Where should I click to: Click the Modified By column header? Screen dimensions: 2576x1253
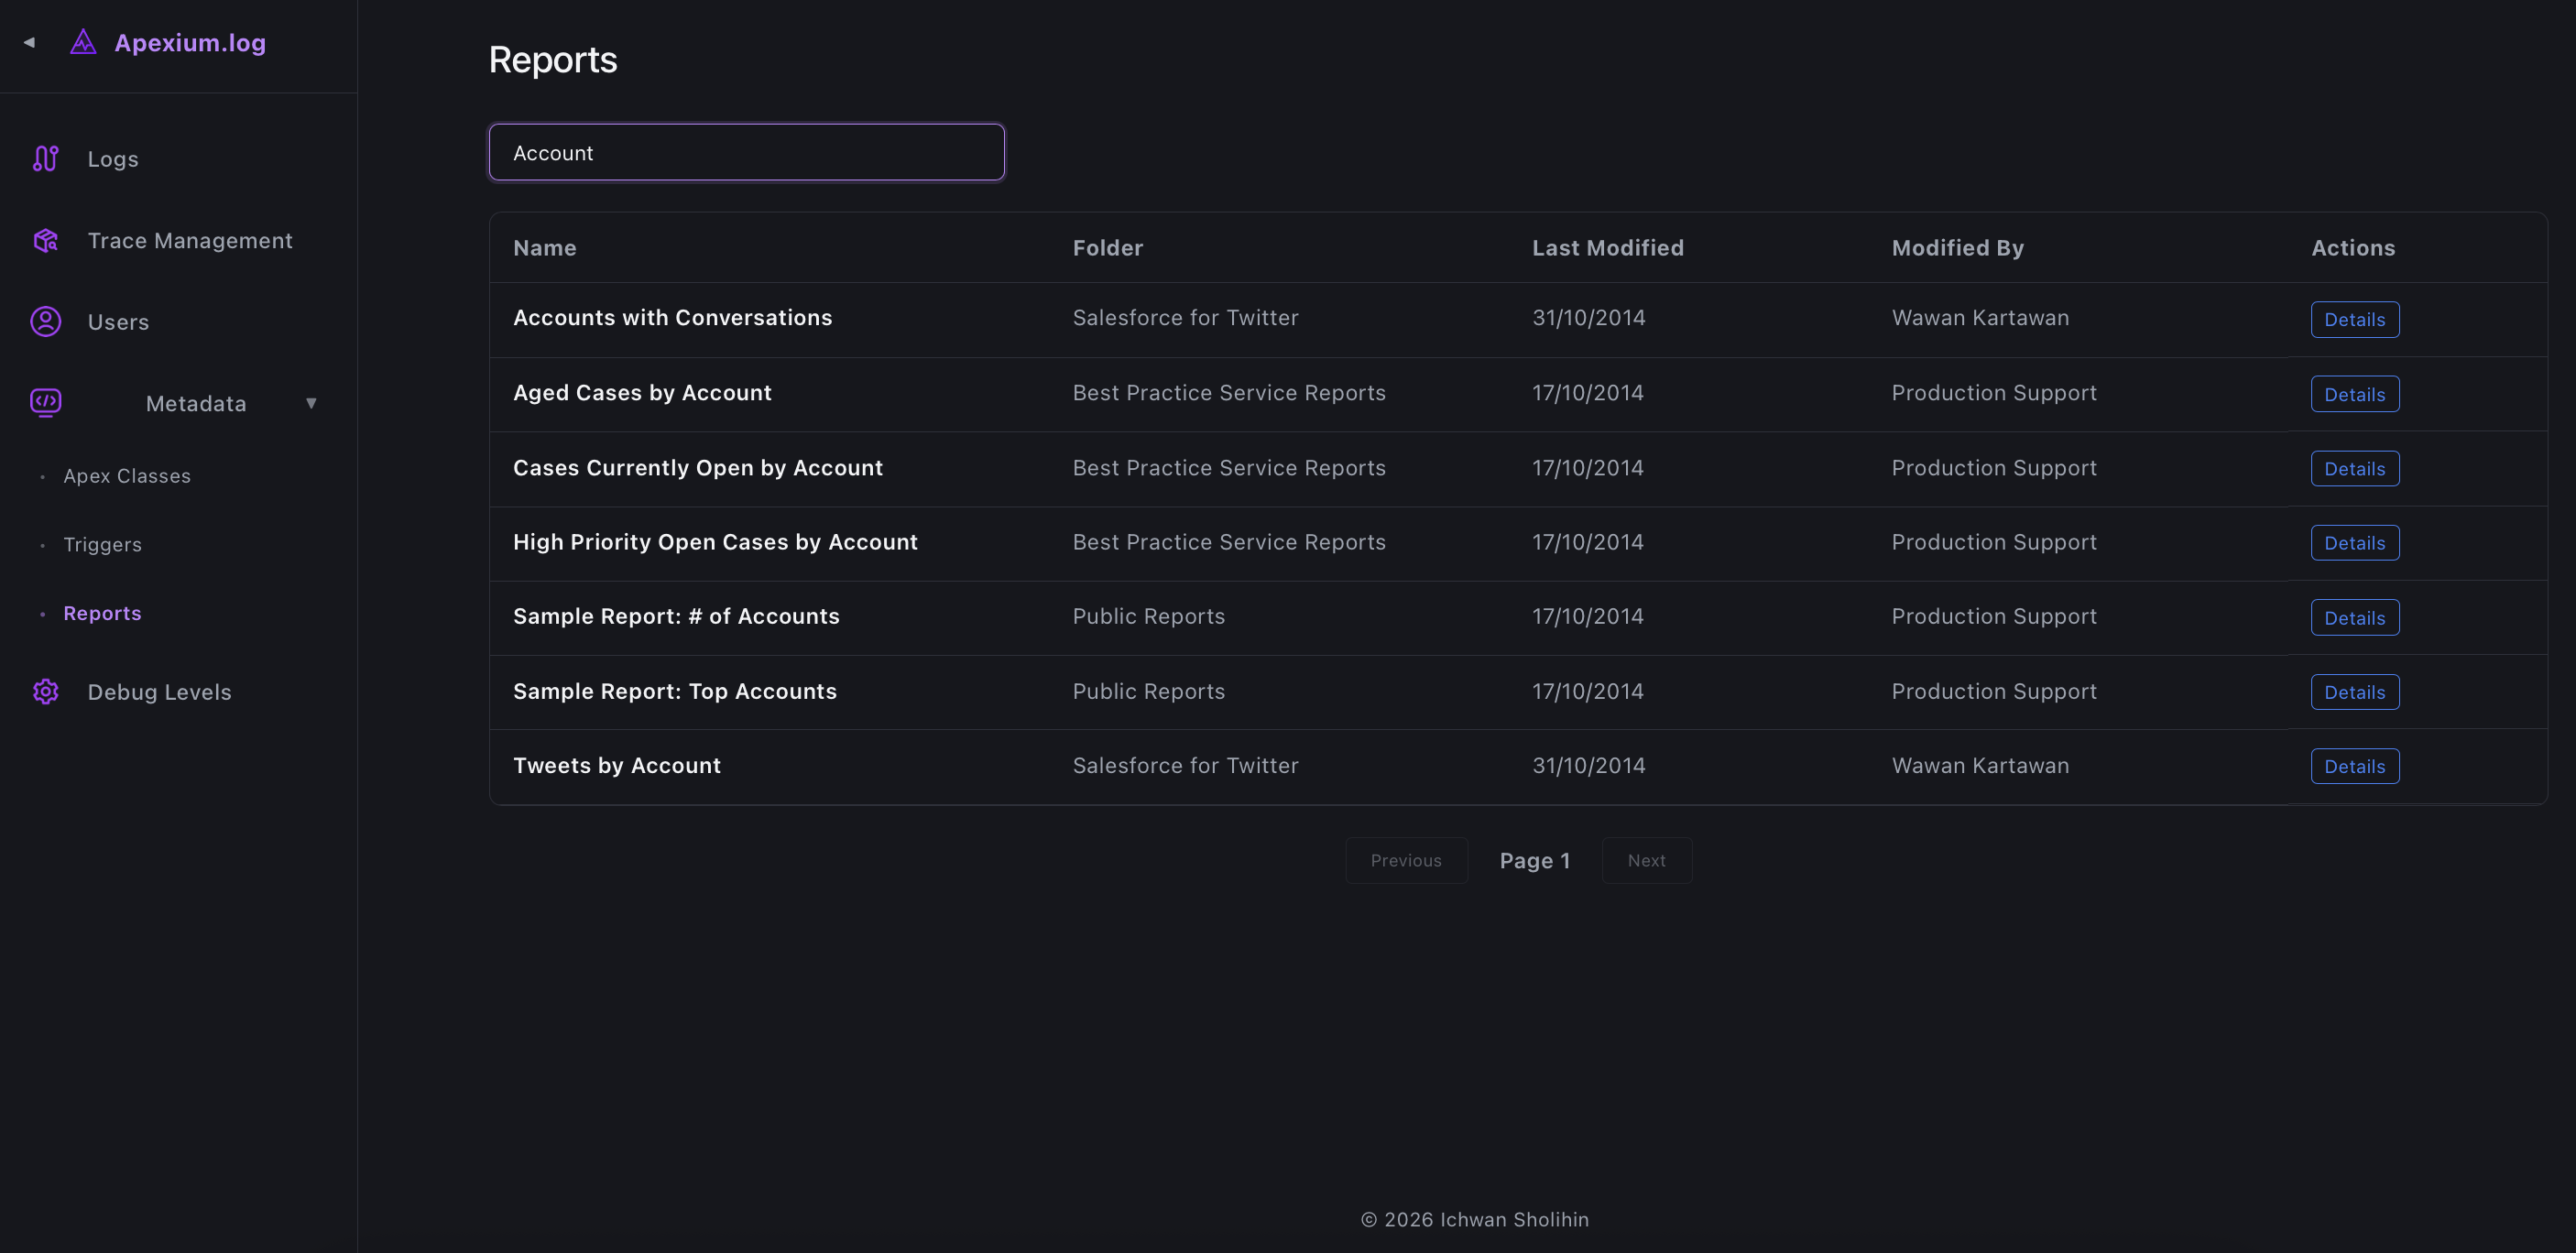tap(1957, 247)
